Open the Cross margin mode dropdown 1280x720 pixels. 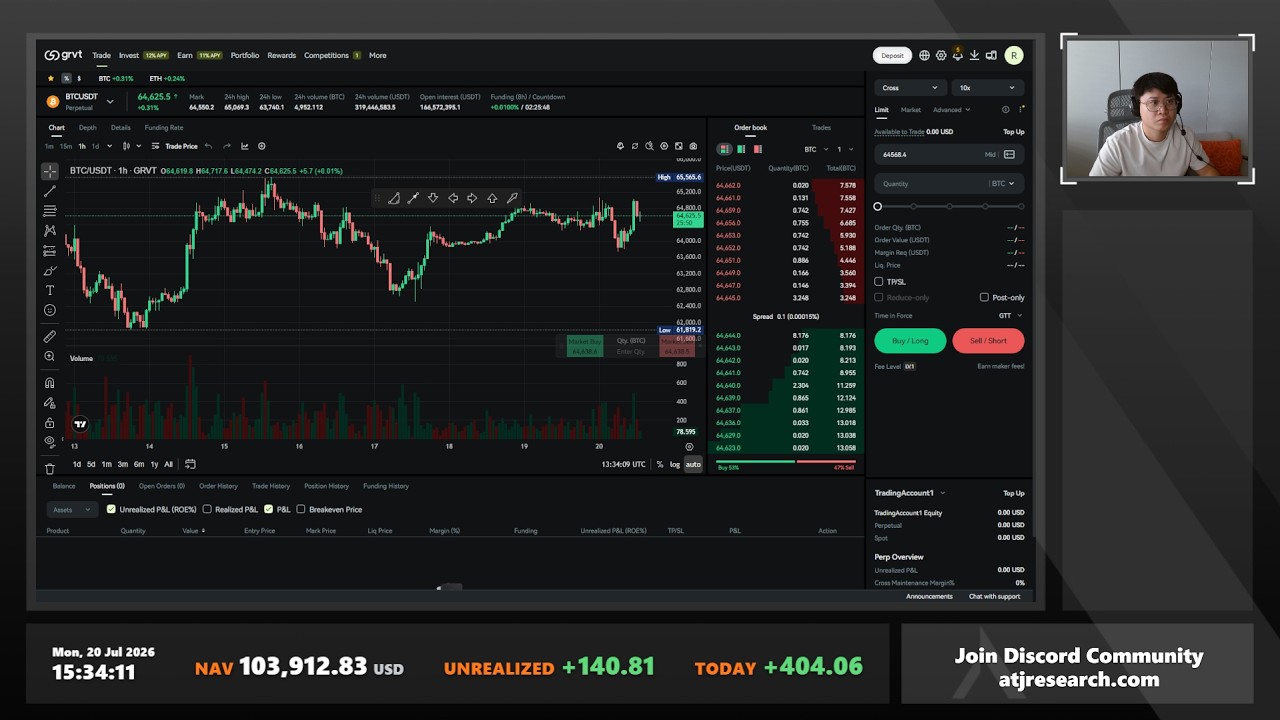[910, 88]
